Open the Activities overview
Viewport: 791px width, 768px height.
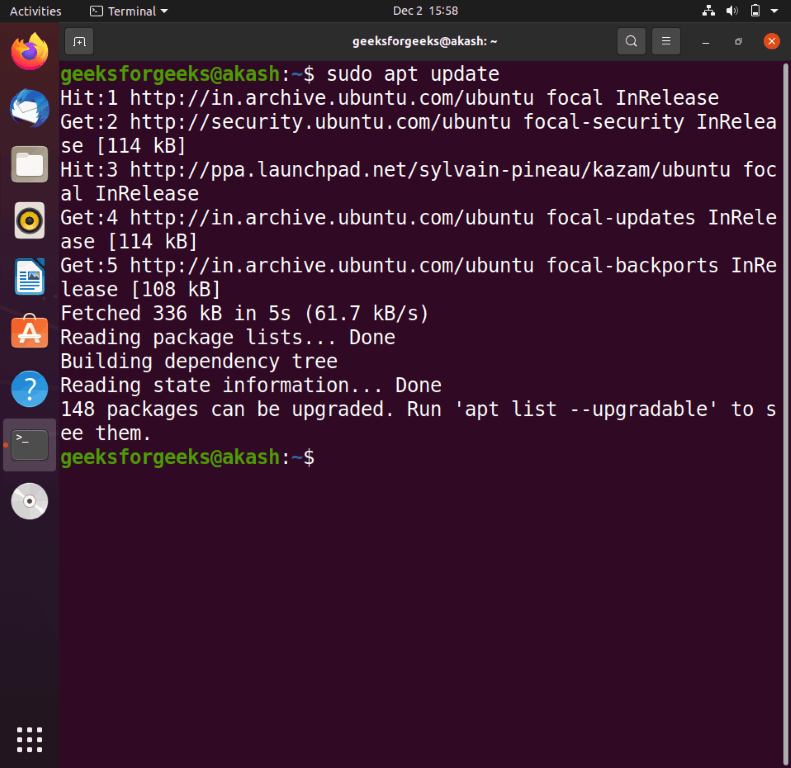[x=35, y=11]
